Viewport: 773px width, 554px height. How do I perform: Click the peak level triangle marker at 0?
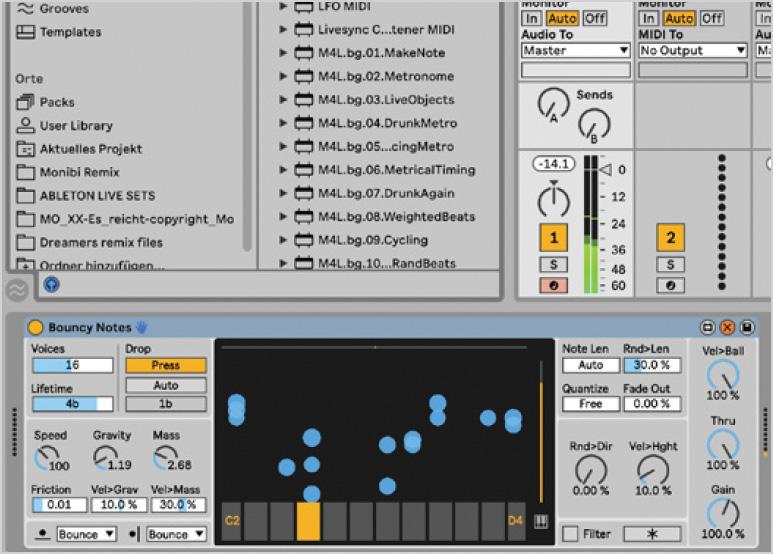pyautogui.click(x=605, y=170)
